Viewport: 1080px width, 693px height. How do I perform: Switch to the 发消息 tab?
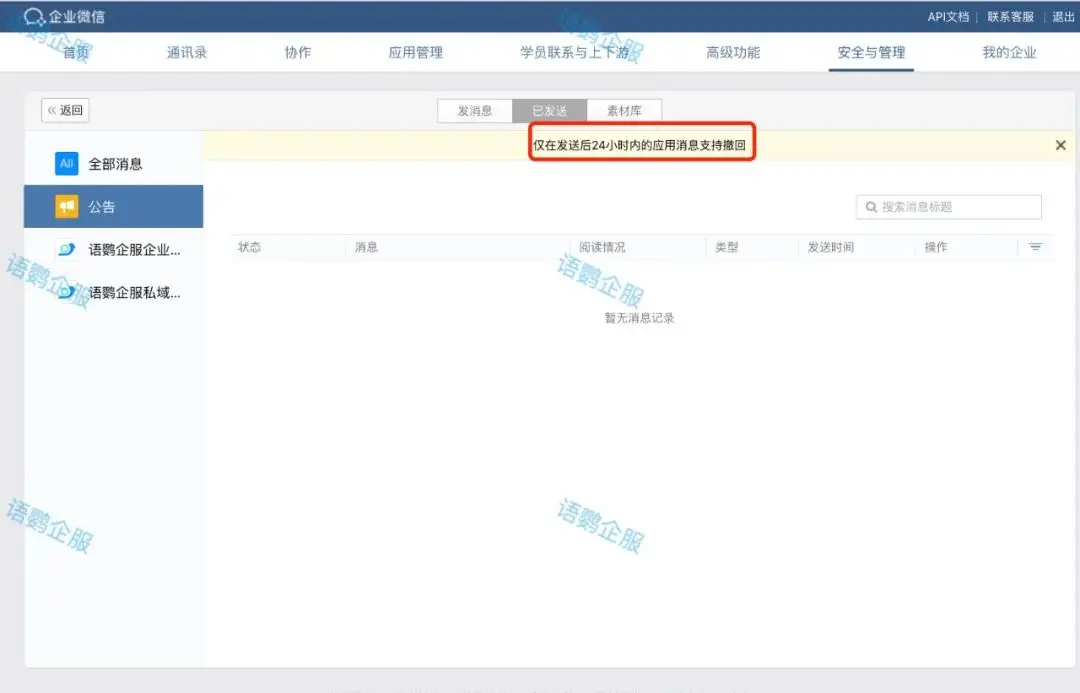coord(475,111)
